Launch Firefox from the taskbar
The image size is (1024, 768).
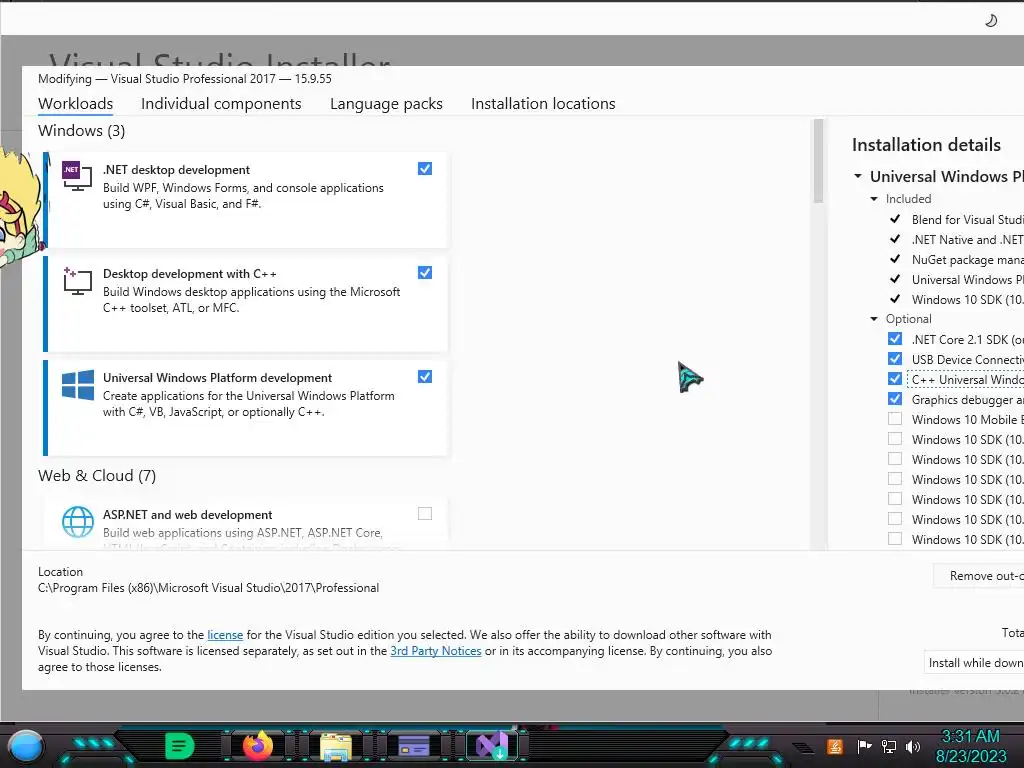click(258, 745)
